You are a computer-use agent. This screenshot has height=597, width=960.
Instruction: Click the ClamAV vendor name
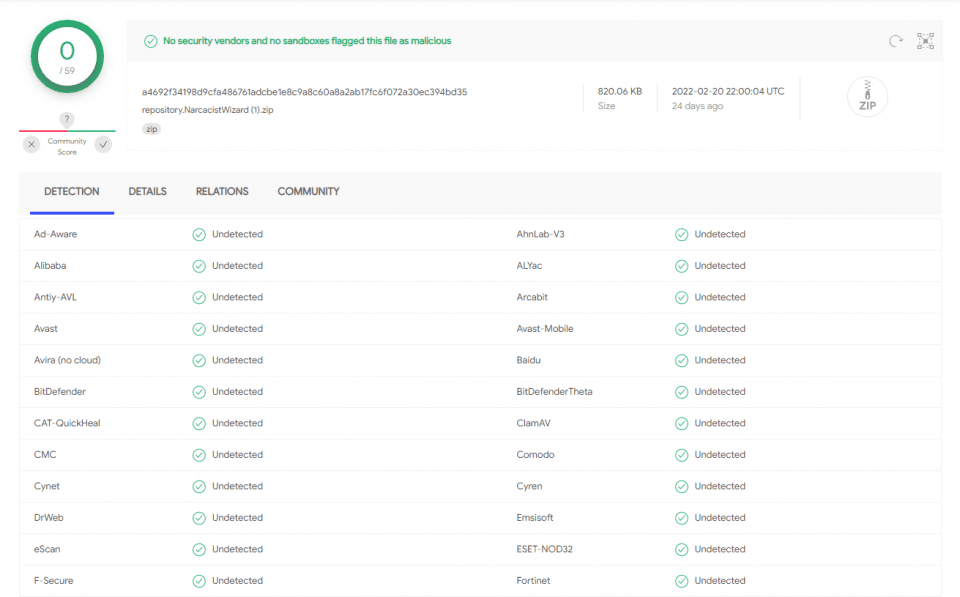[534, 423]
